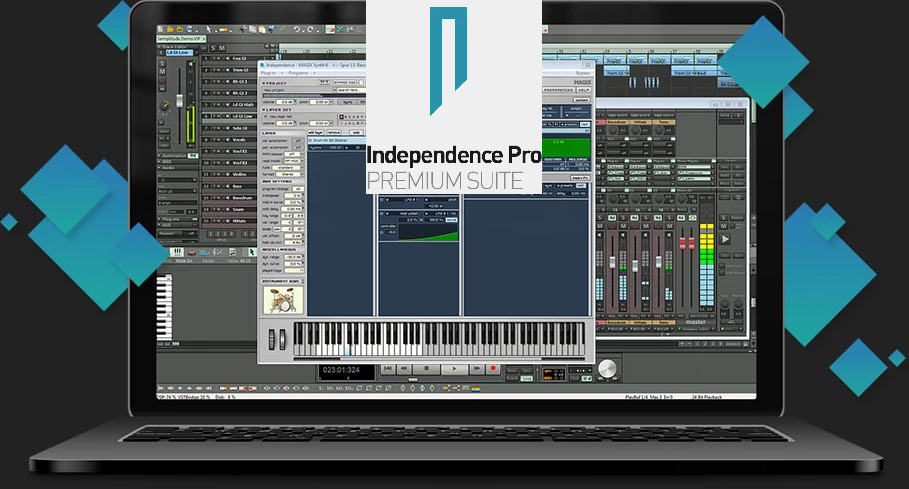Toggle global Mute above the track list

(x=222, y=48)
